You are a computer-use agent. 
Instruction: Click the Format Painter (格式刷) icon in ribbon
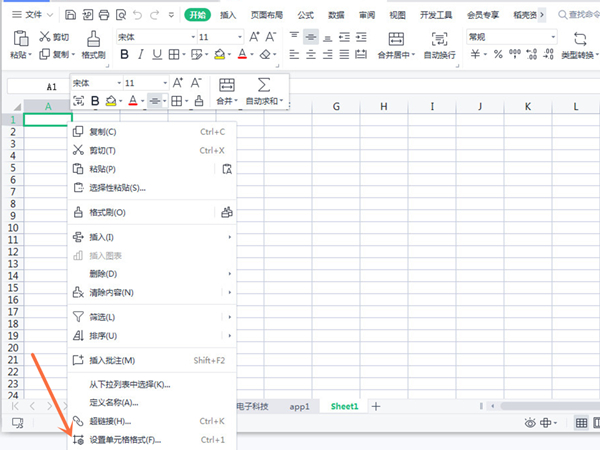[92, 38]
